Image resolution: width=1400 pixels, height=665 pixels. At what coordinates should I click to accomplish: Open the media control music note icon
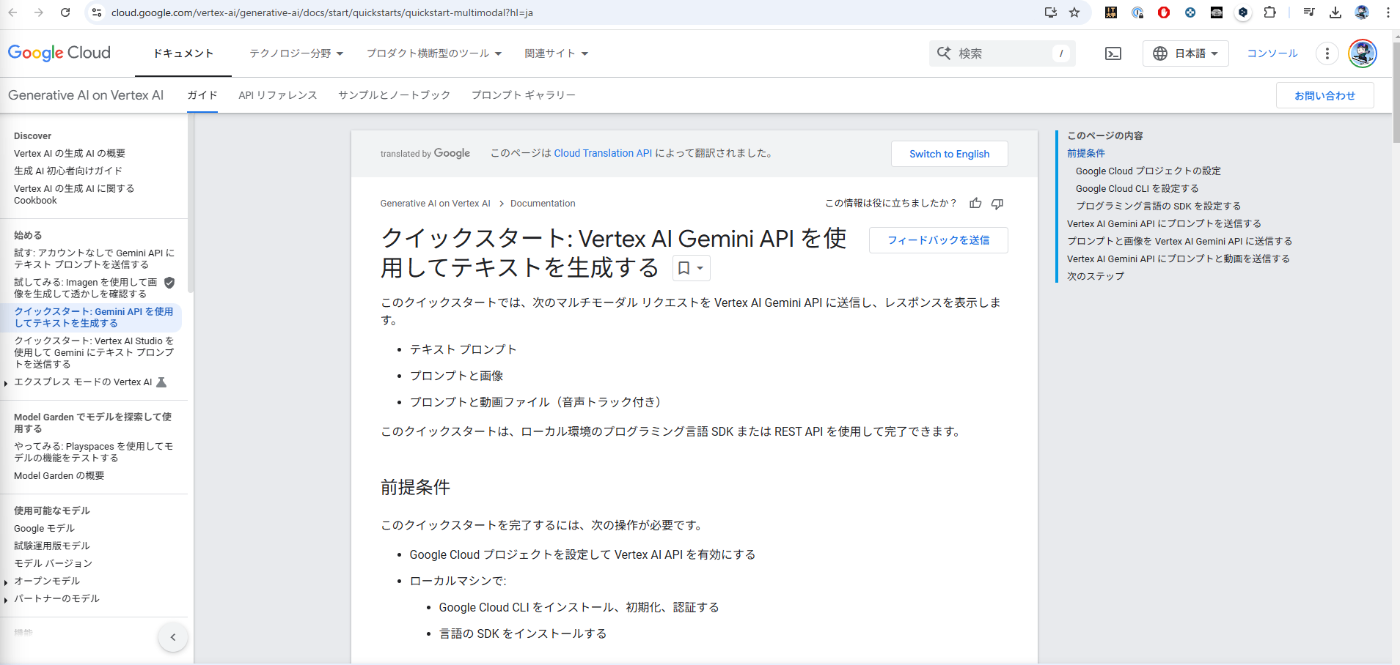click(x=1309, y=12)
